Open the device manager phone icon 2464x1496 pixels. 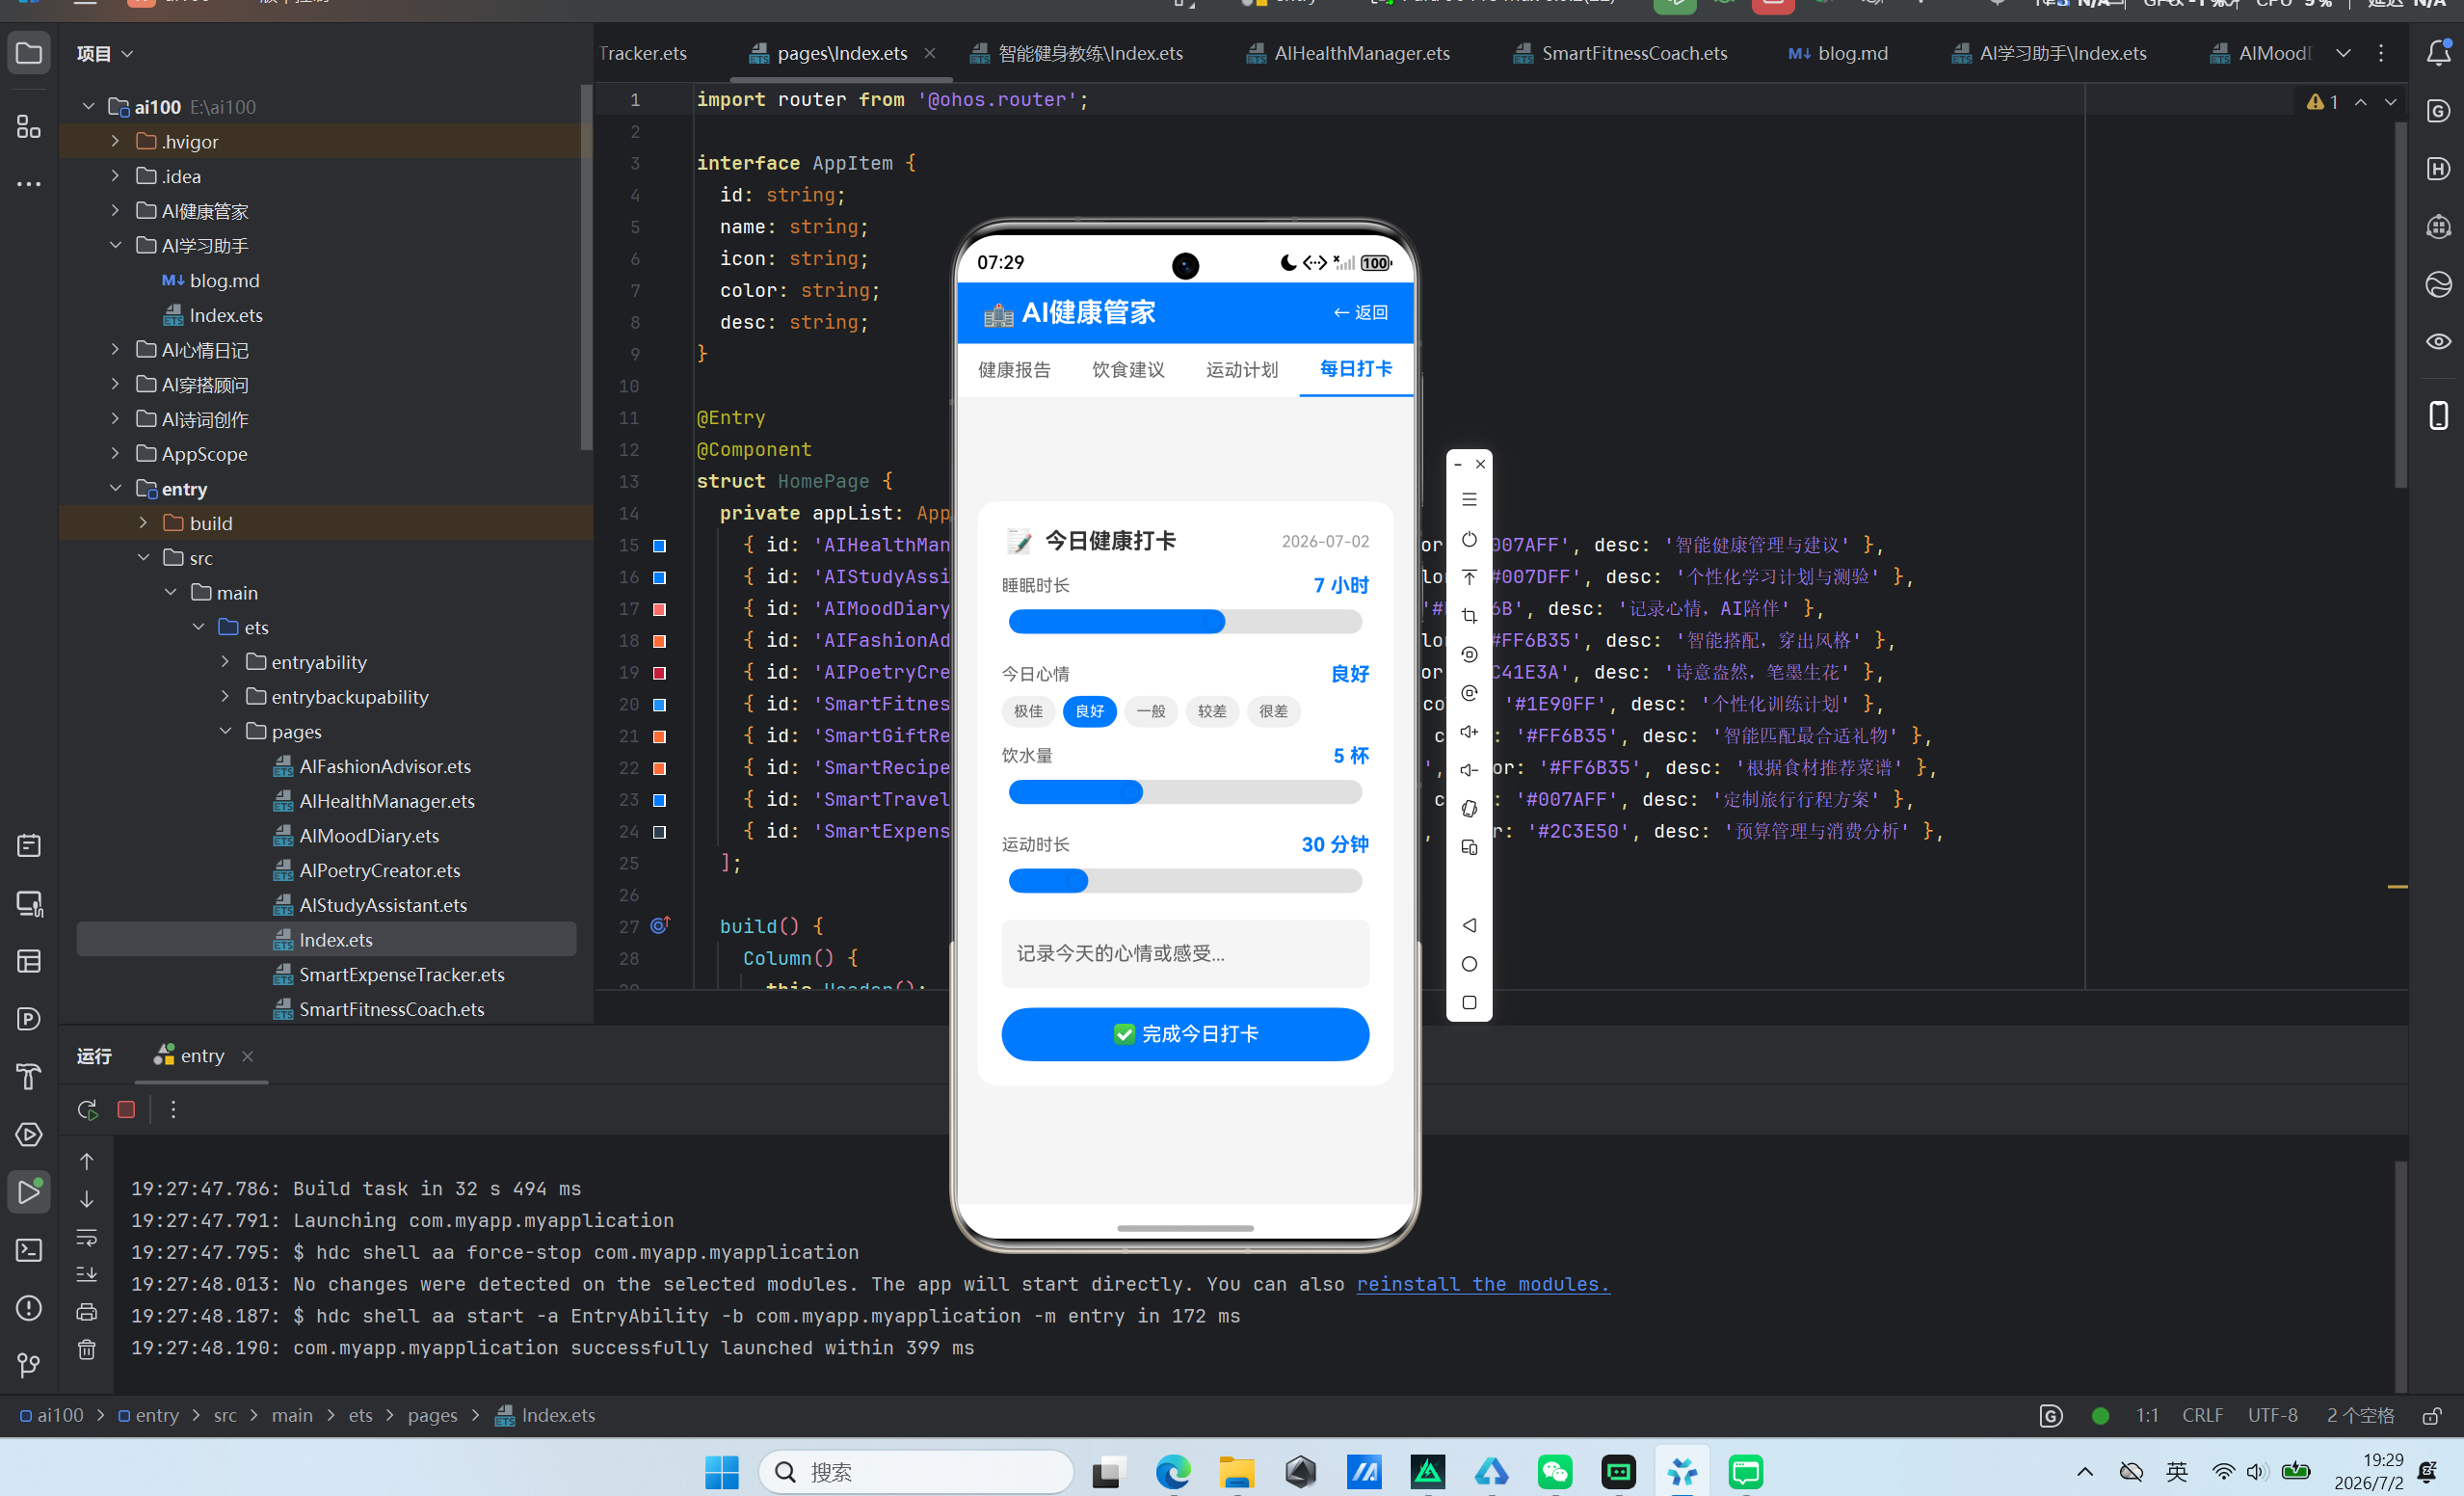click(2439, 415)
